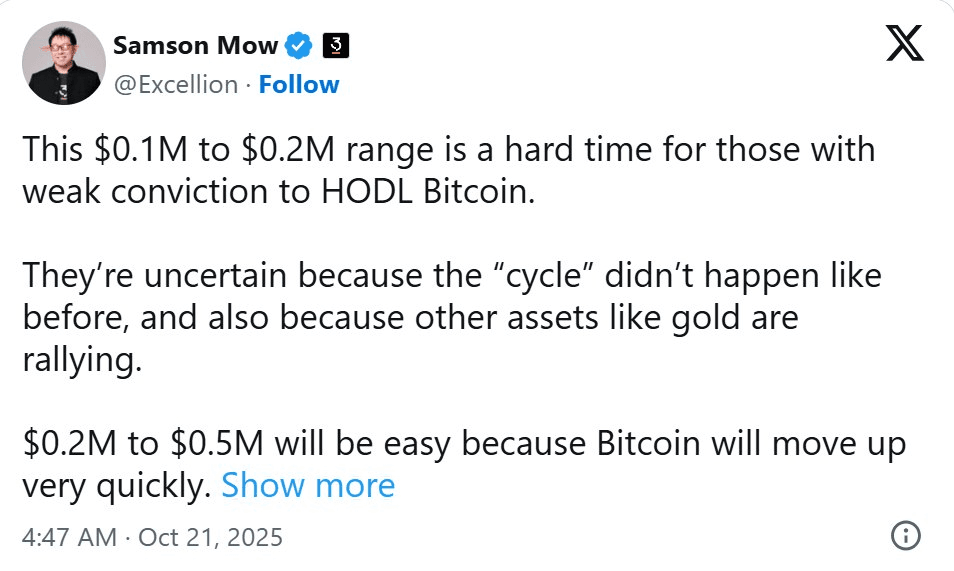Open the @Excellion handle link
The height and width of the screenshot is (571, 954).
(x=176, y=85)
